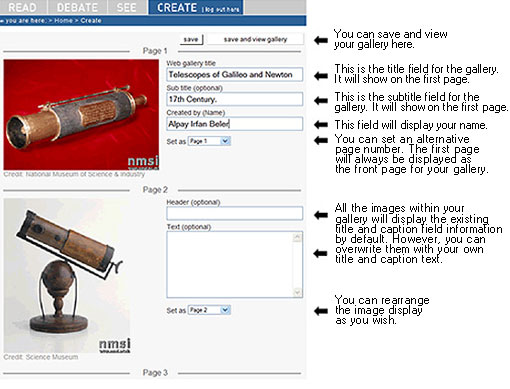The height and width of the screenshot is (389, 510).
Task: Open the READ tab
Action: [23, 7]
